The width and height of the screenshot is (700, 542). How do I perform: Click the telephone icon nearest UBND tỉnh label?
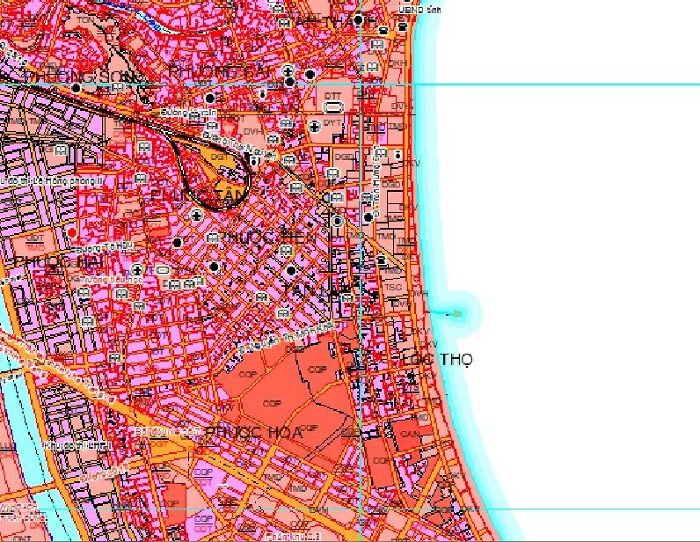click(403, 27)
